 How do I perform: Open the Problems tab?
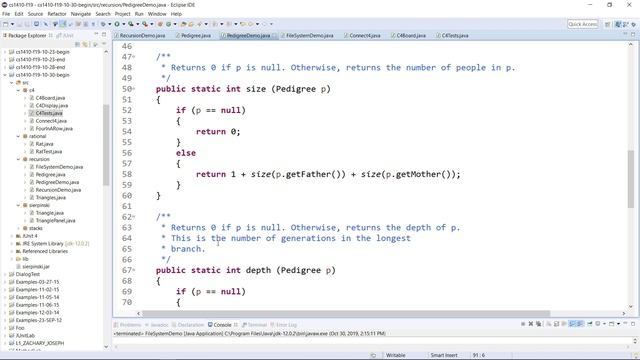pos(127,325)
